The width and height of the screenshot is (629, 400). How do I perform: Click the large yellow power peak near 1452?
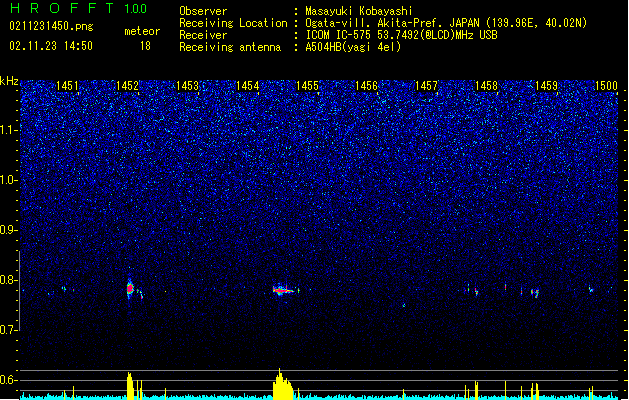click(x=130, y=386)
